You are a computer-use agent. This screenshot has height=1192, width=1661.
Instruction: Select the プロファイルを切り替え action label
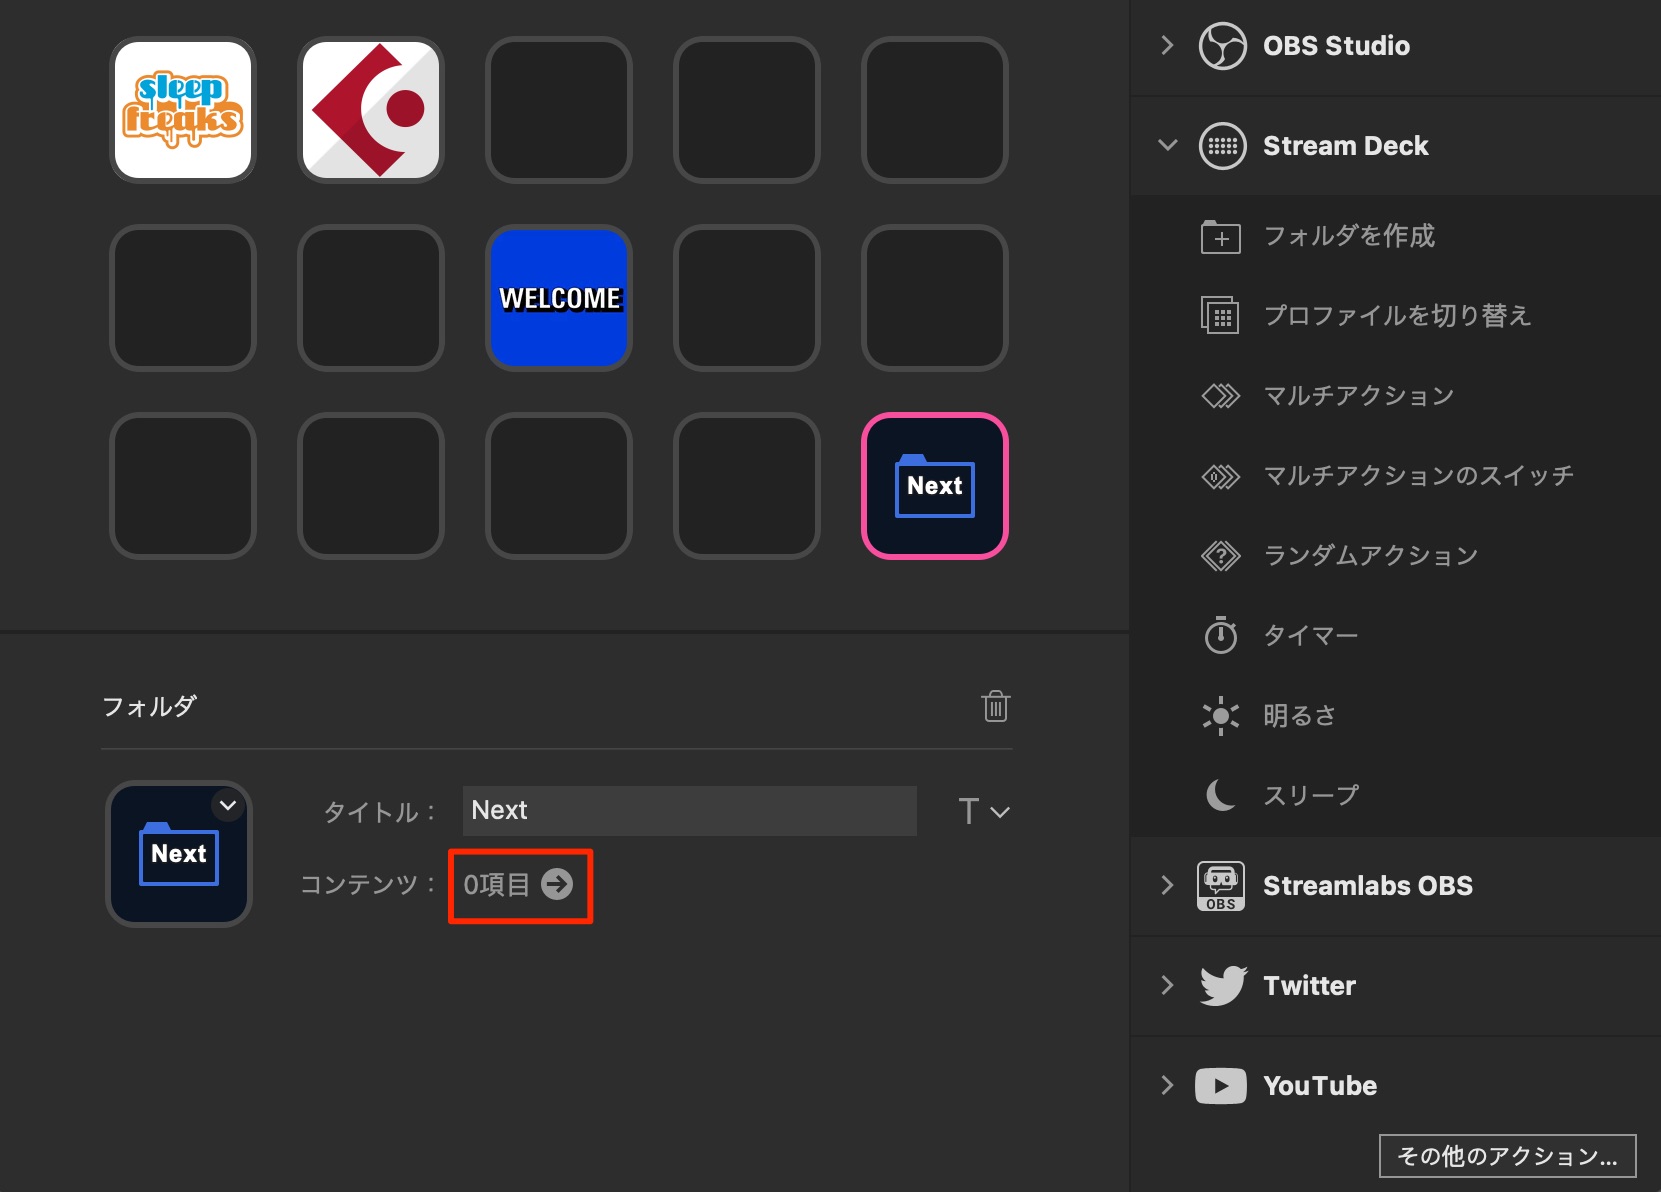[x=1397, y=316]
